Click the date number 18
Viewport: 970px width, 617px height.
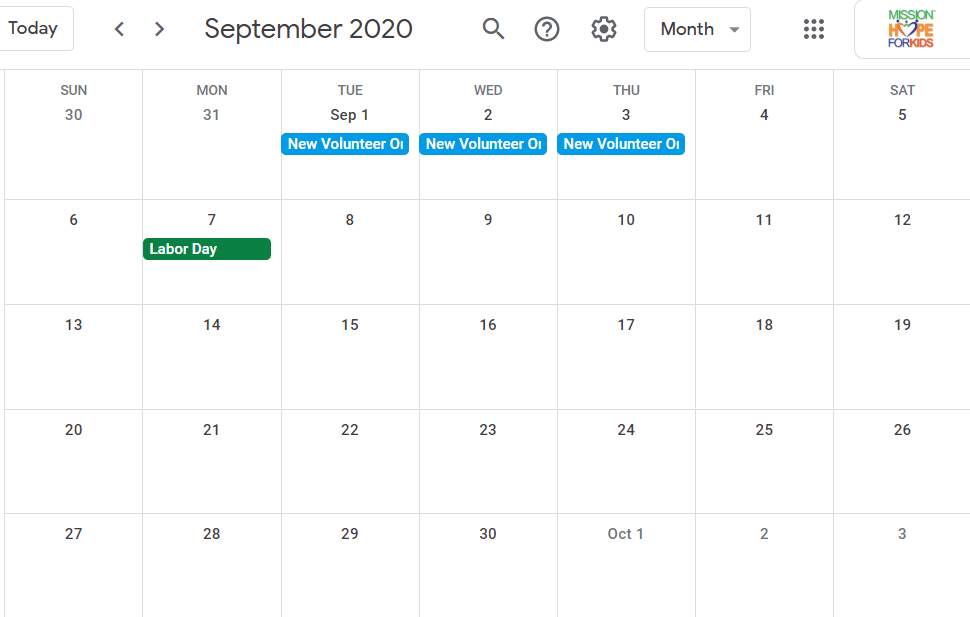[x=764, y=325]
